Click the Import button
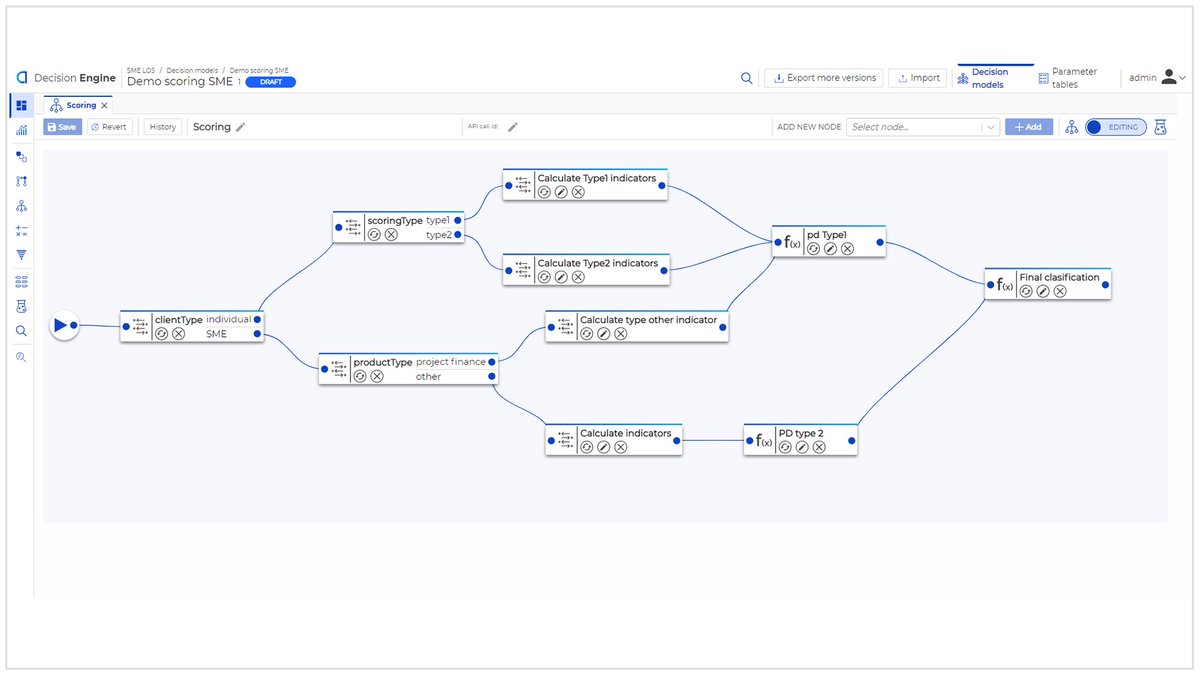Image resolution: width=1200 pixels, height=675 pixels. pyautogui.click(x=918, y=78)
